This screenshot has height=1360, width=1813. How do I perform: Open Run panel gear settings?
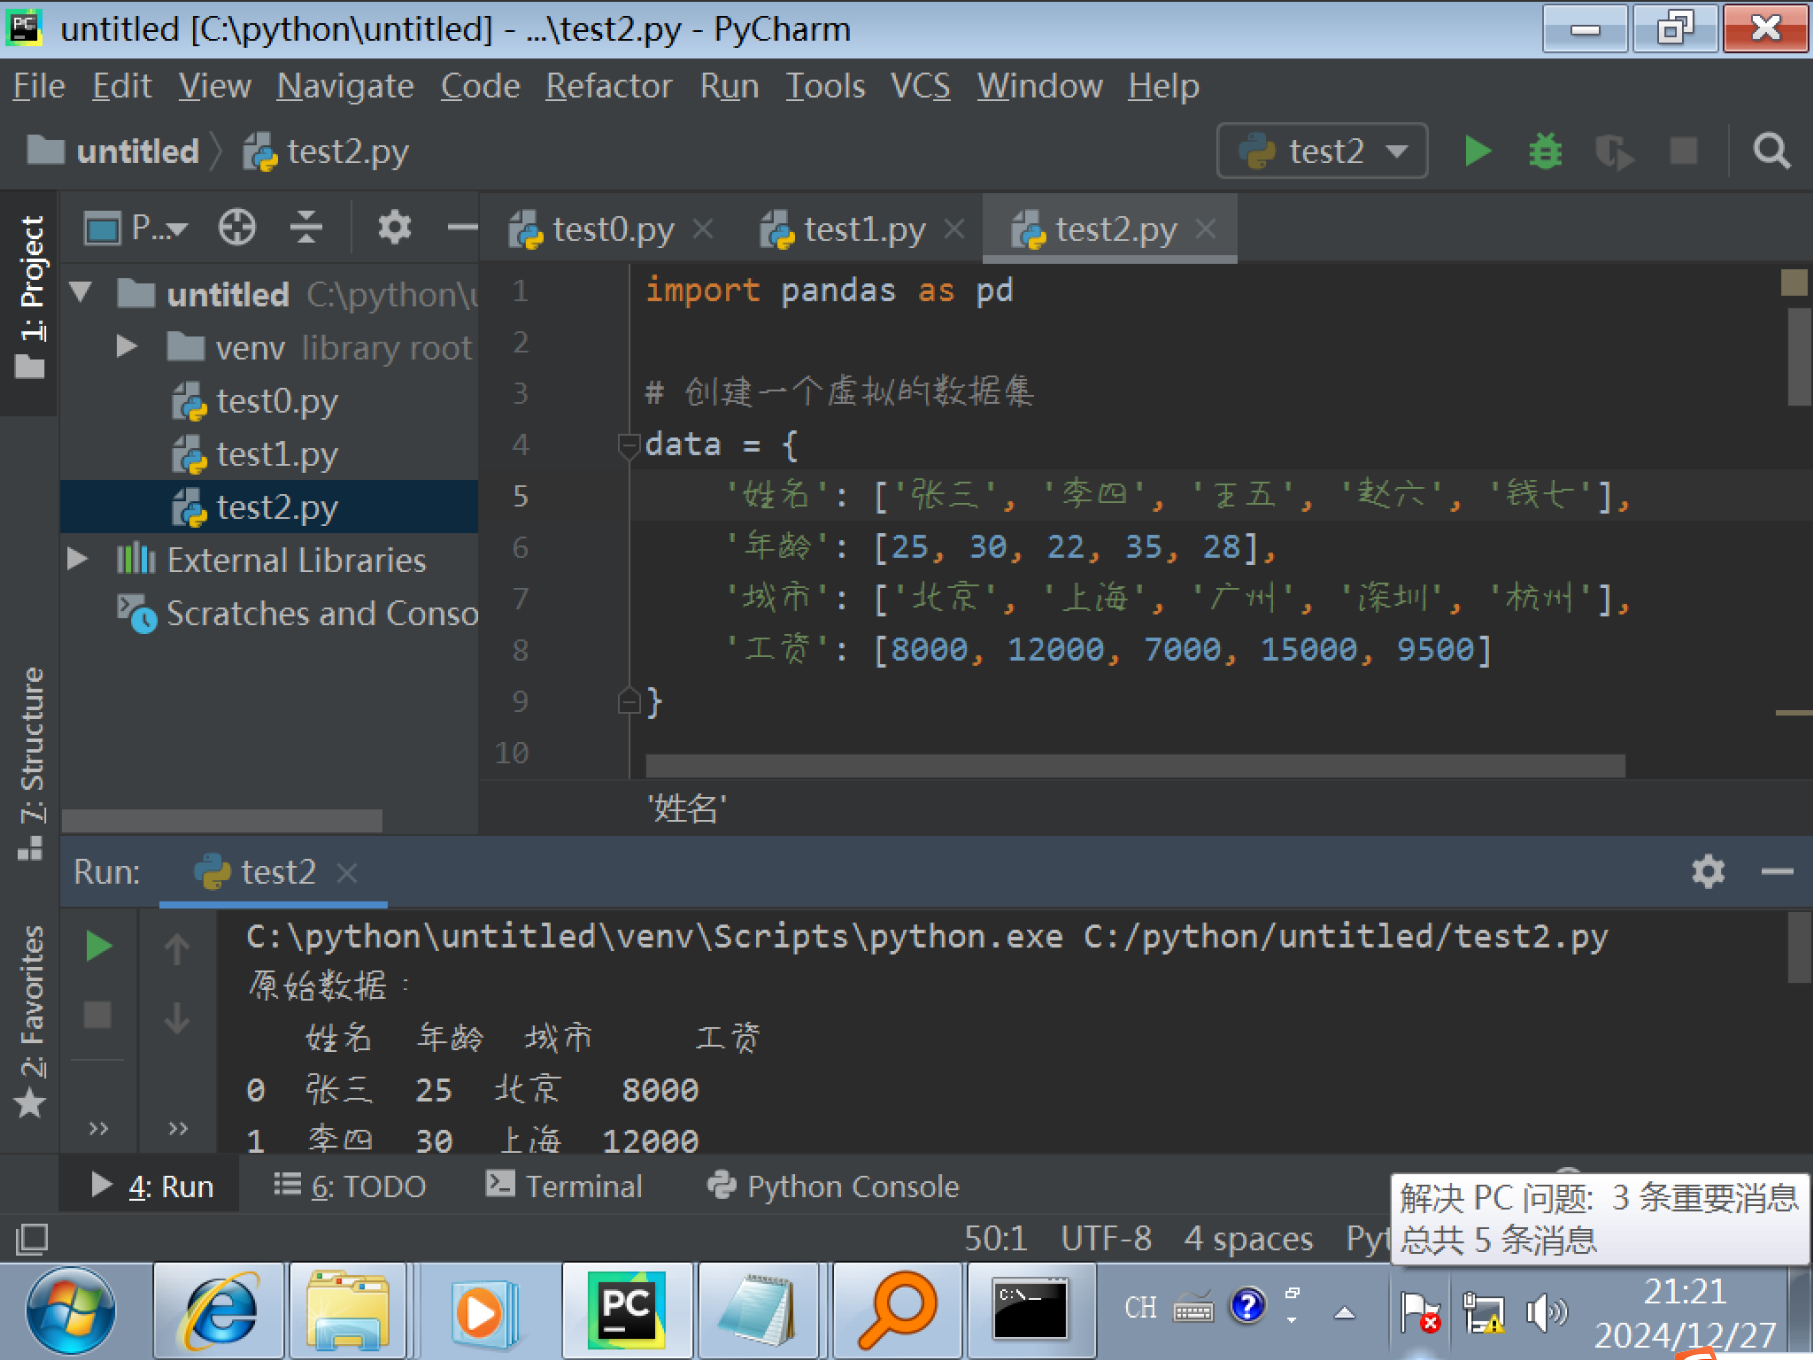click(1708, 871)
